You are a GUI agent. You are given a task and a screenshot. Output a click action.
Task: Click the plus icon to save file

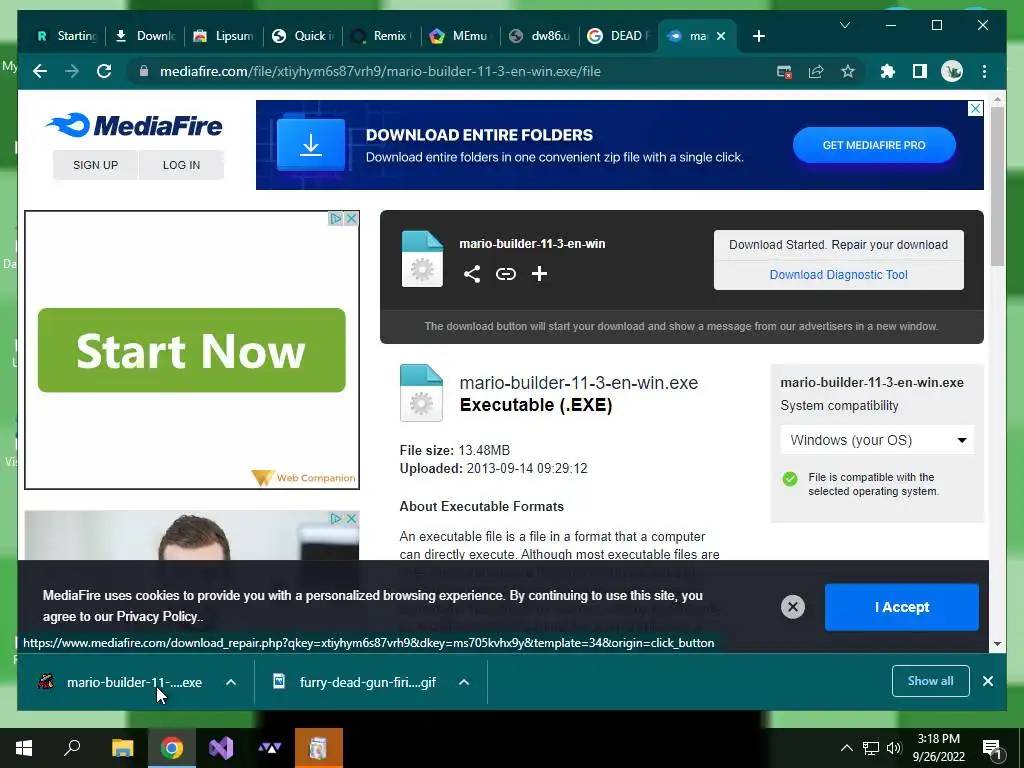click(x=539, y=274)
